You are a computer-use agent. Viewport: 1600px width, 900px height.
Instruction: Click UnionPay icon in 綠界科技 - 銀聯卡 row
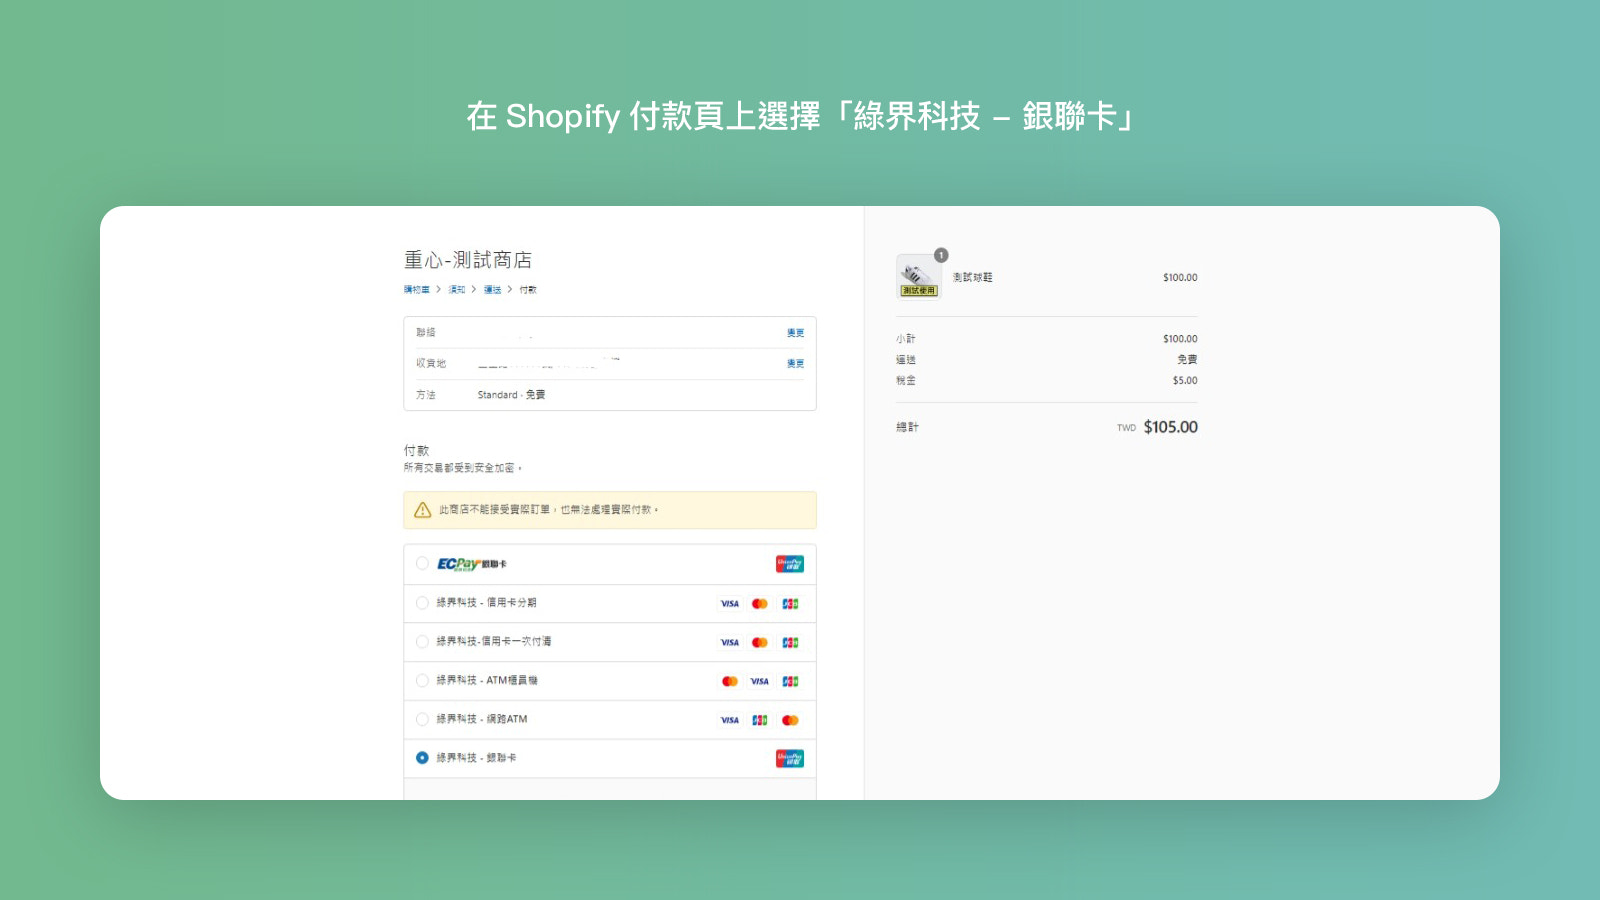790,758
